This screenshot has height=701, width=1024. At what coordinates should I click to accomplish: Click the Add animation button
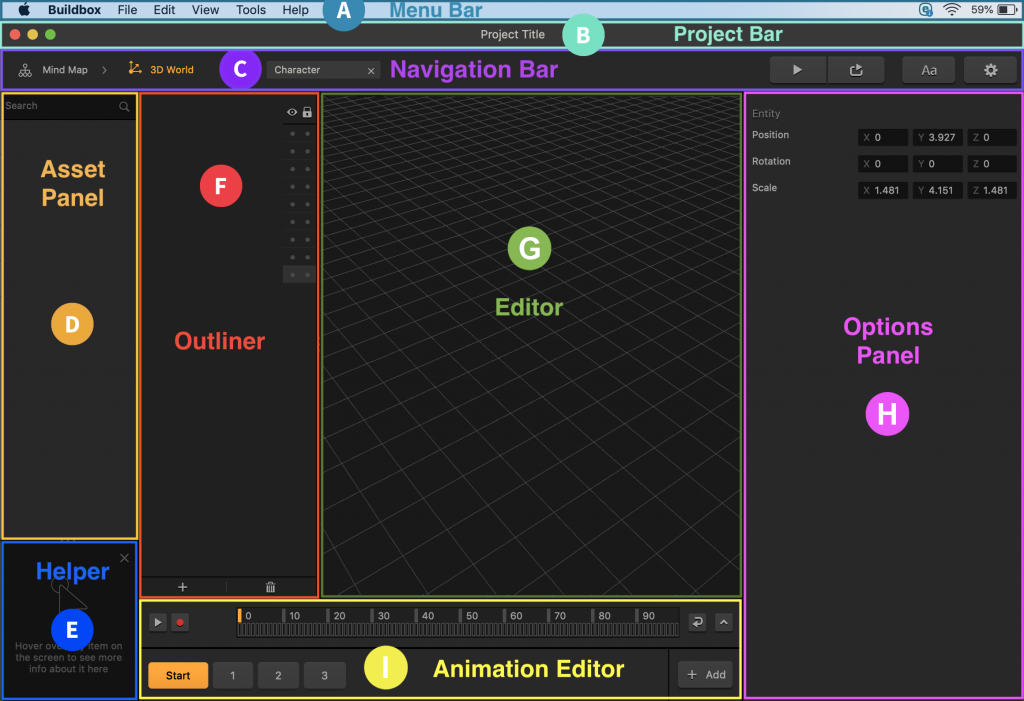(706, 674)
